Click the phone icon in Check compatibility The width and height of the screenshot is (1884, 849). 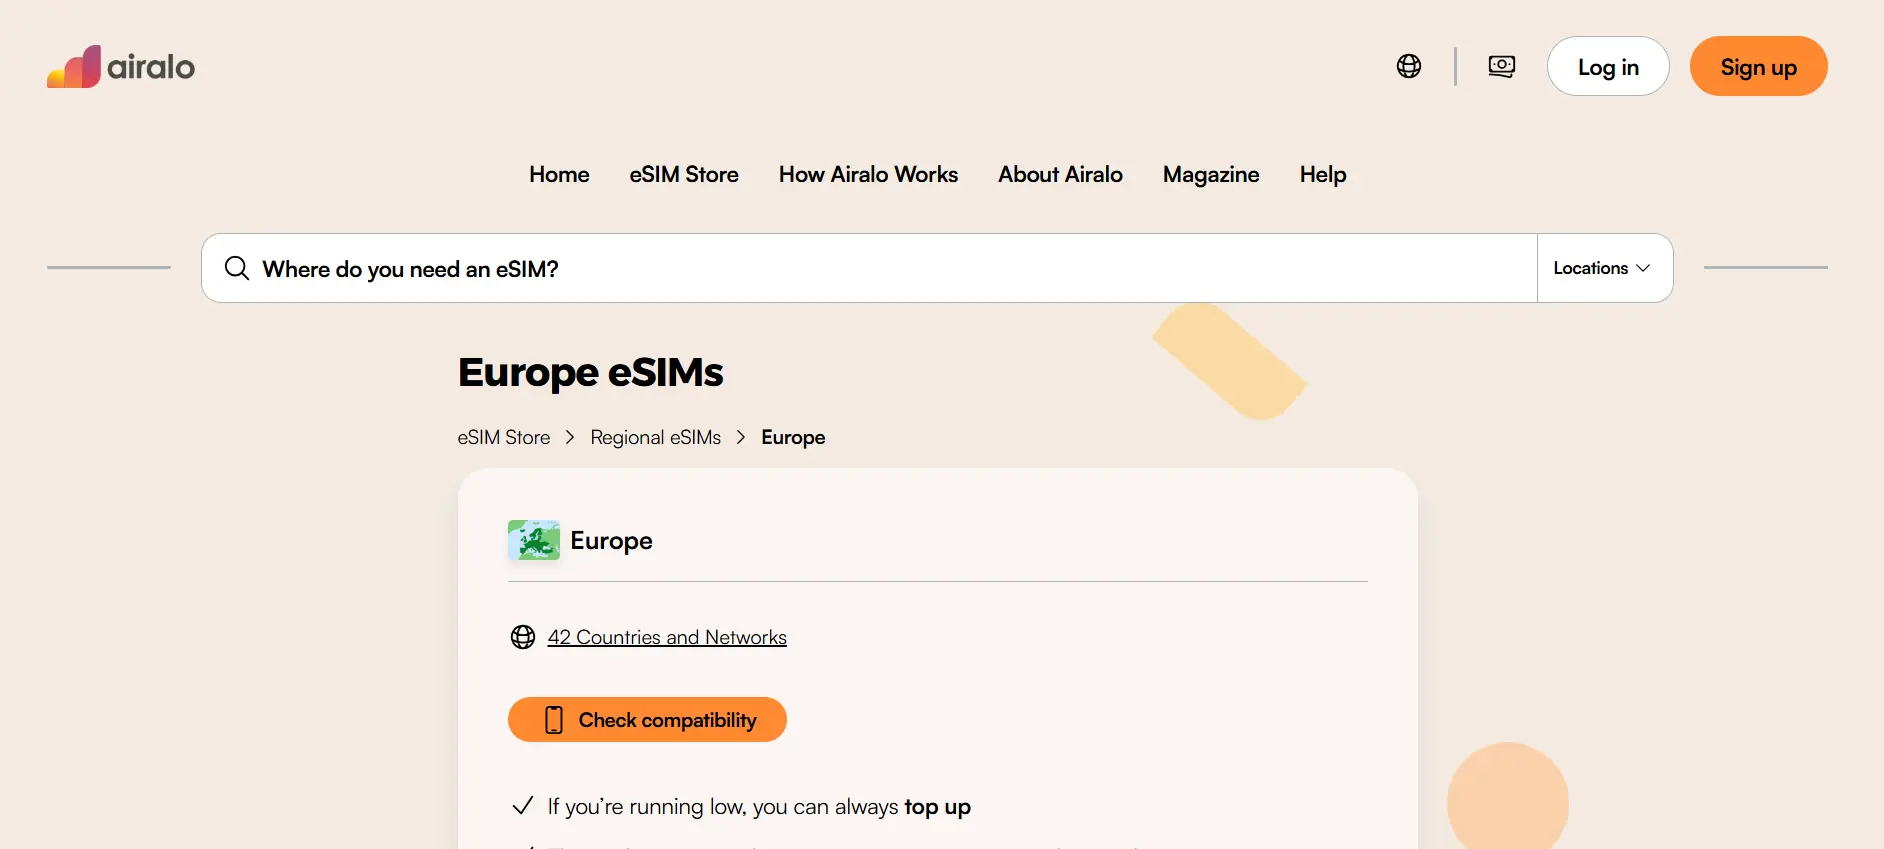click(x=554, y=720)
